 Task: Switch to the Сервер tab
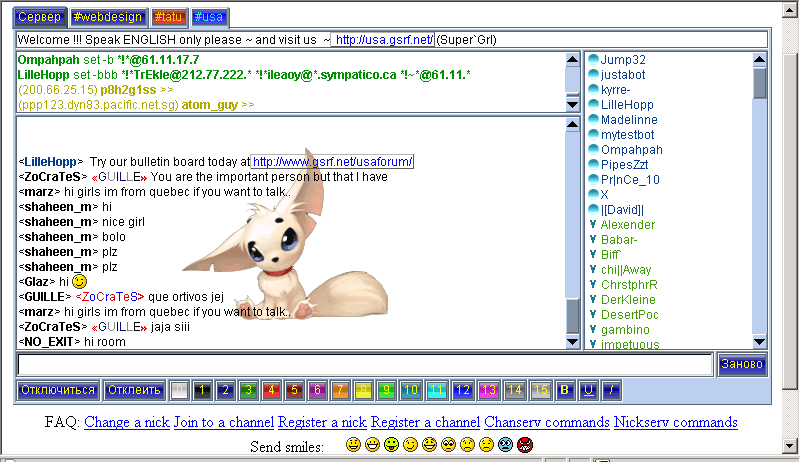[x=39, y=17]
